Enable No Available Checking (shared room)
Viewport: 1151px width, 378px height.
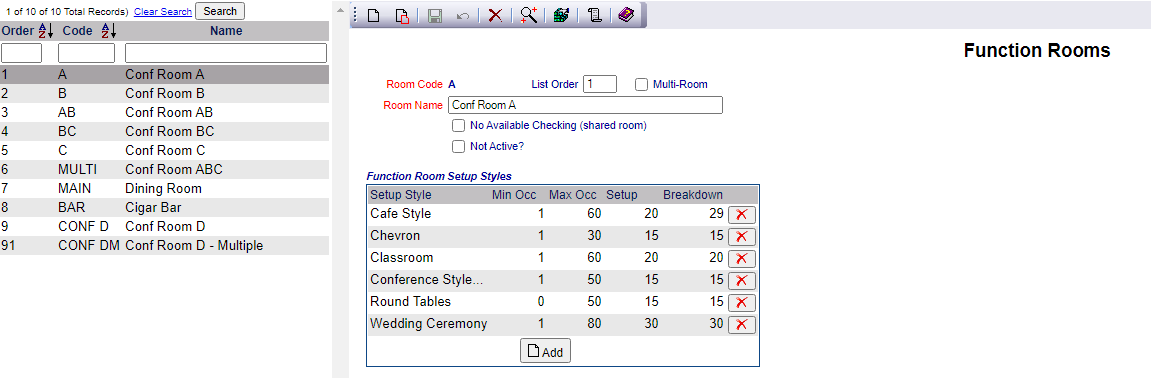[459, 126]
